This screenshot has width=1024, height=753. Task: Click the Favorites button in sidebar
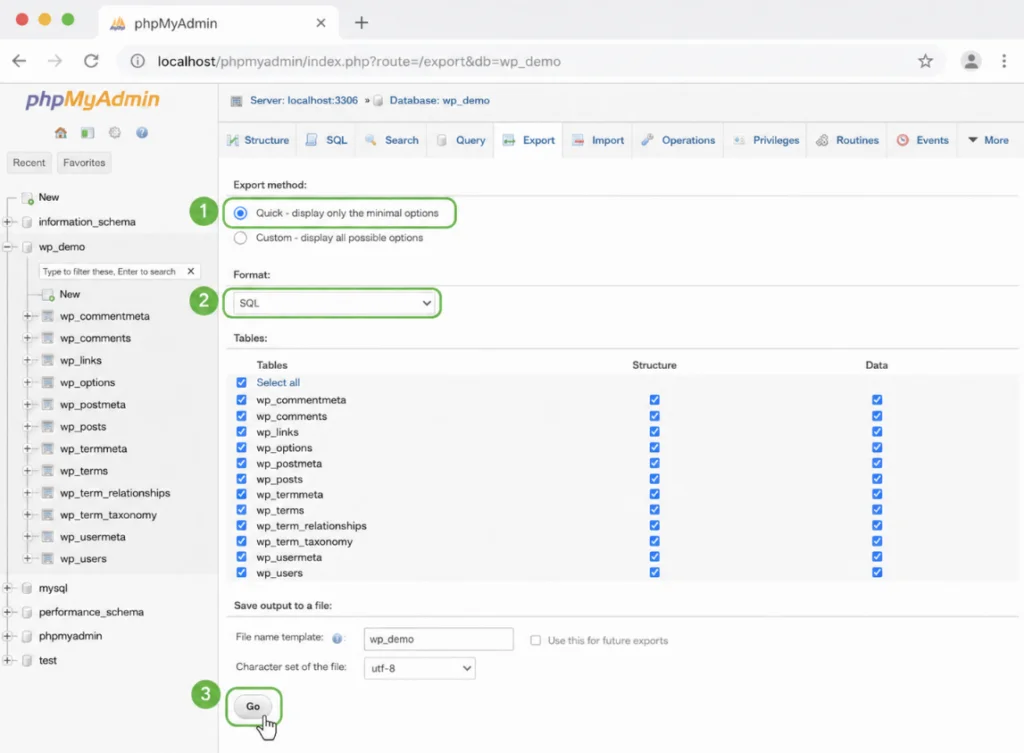84,163
